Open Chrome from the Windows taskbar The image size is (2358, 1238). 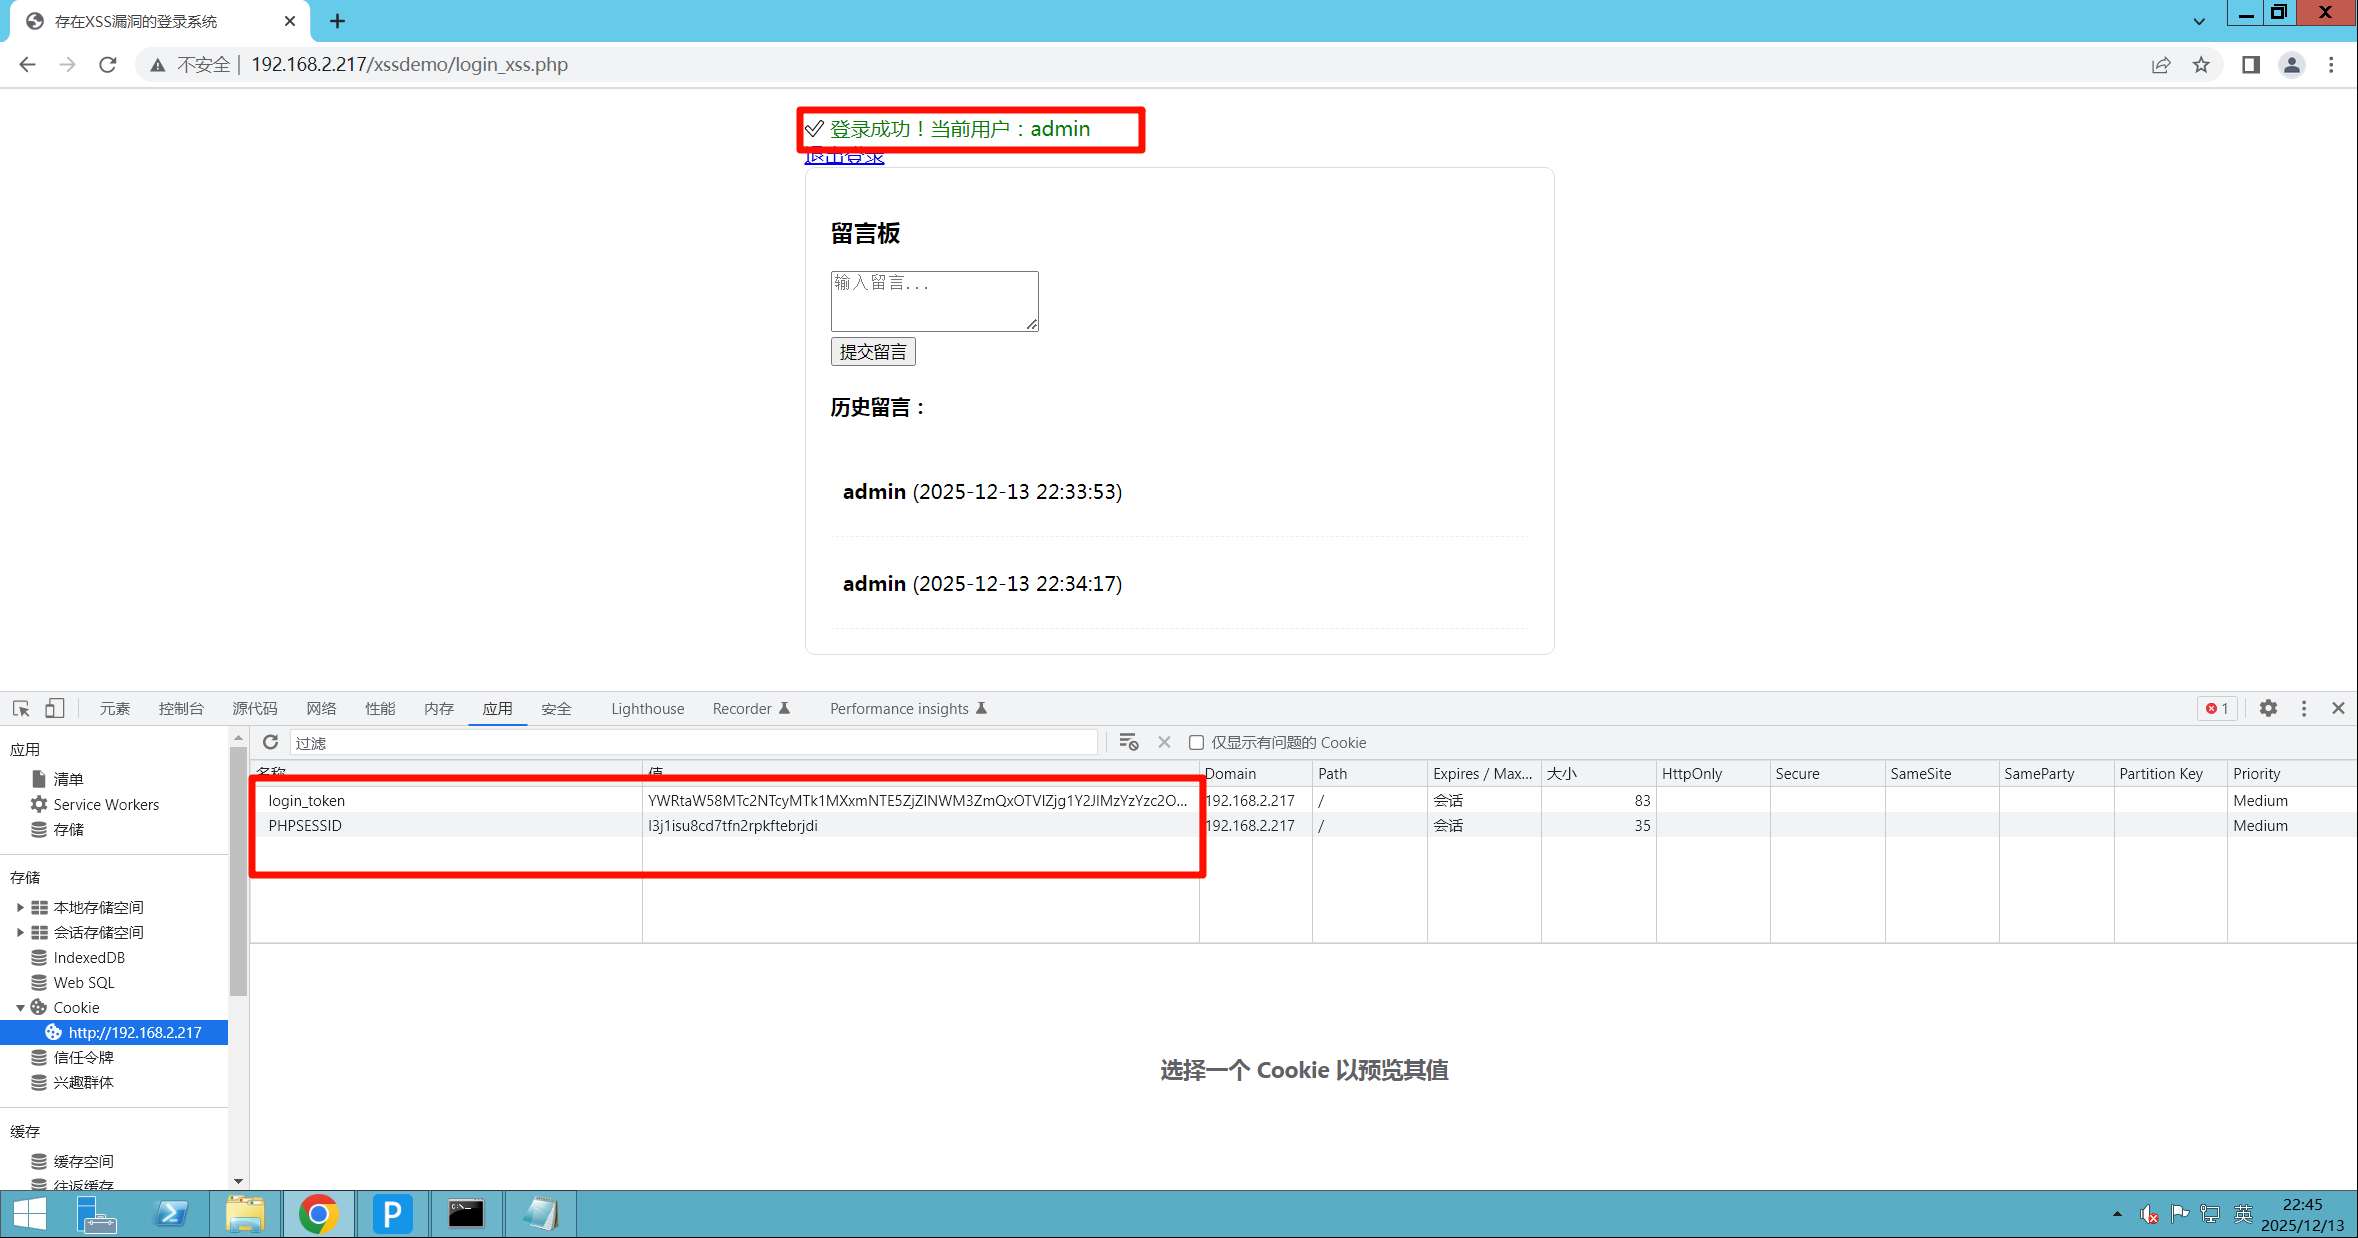pos(318,1214)
